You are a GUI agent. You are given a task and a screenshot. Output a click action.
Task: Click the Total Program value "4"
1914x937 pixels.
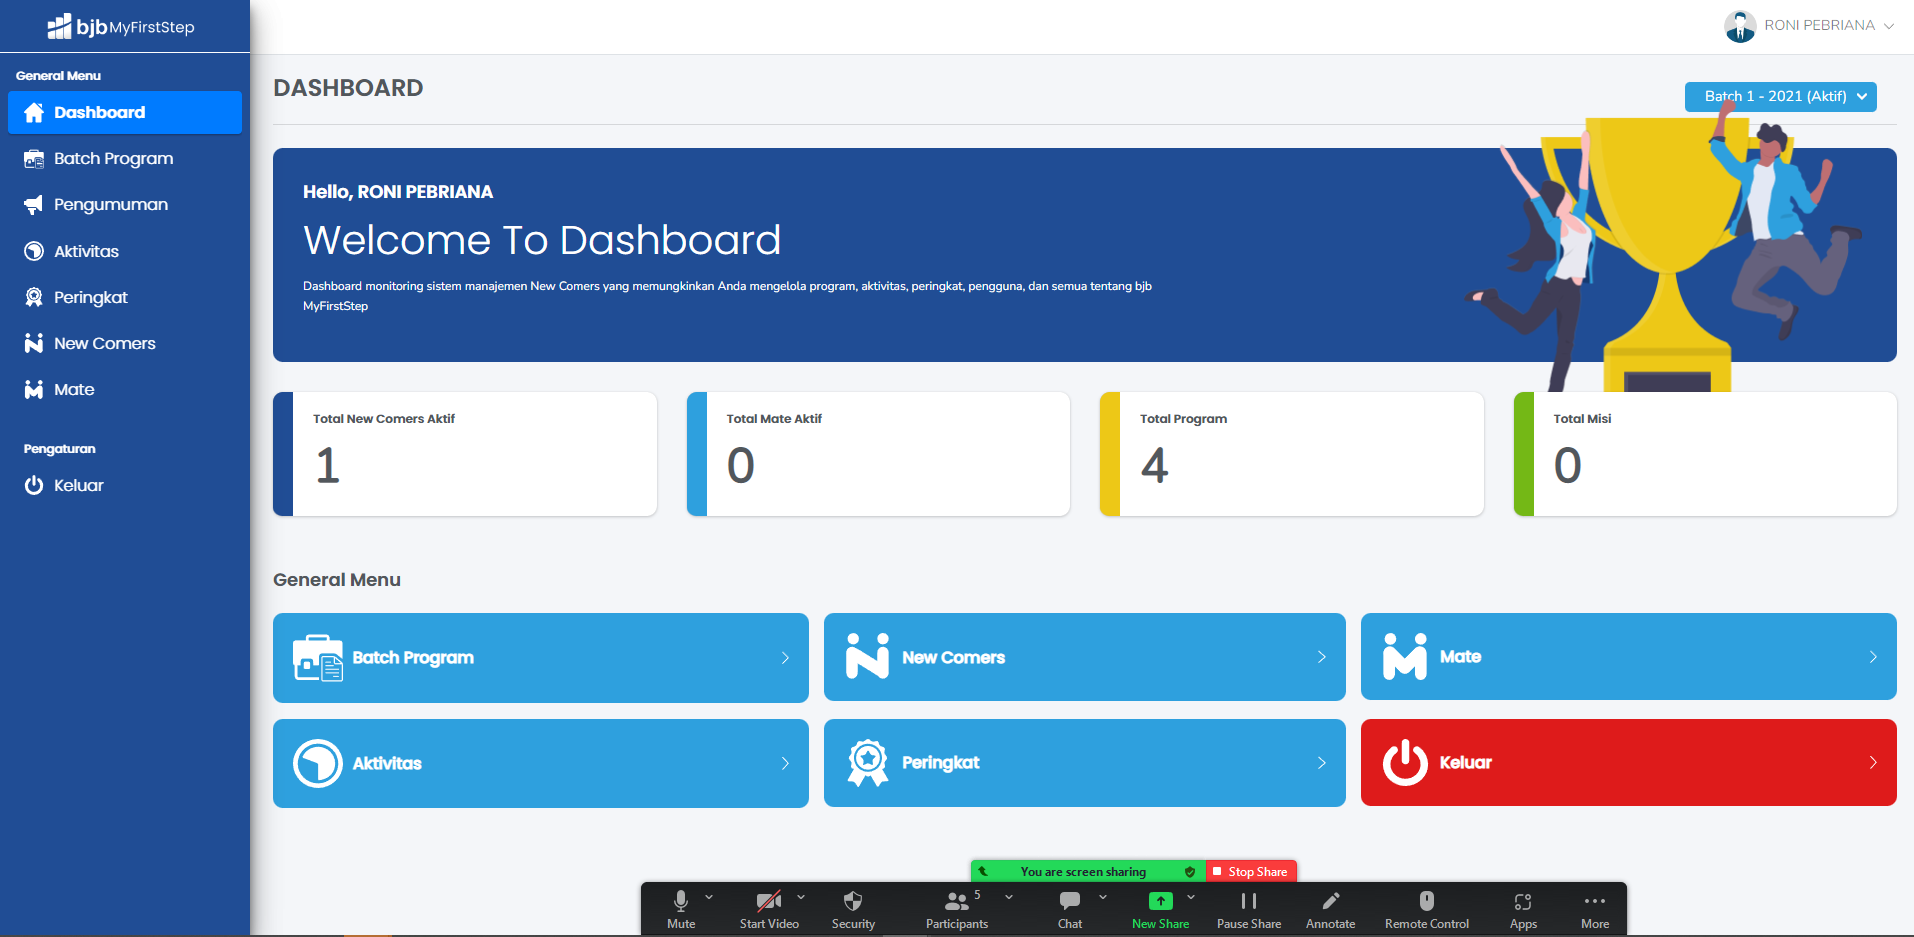click(1154, 465)
